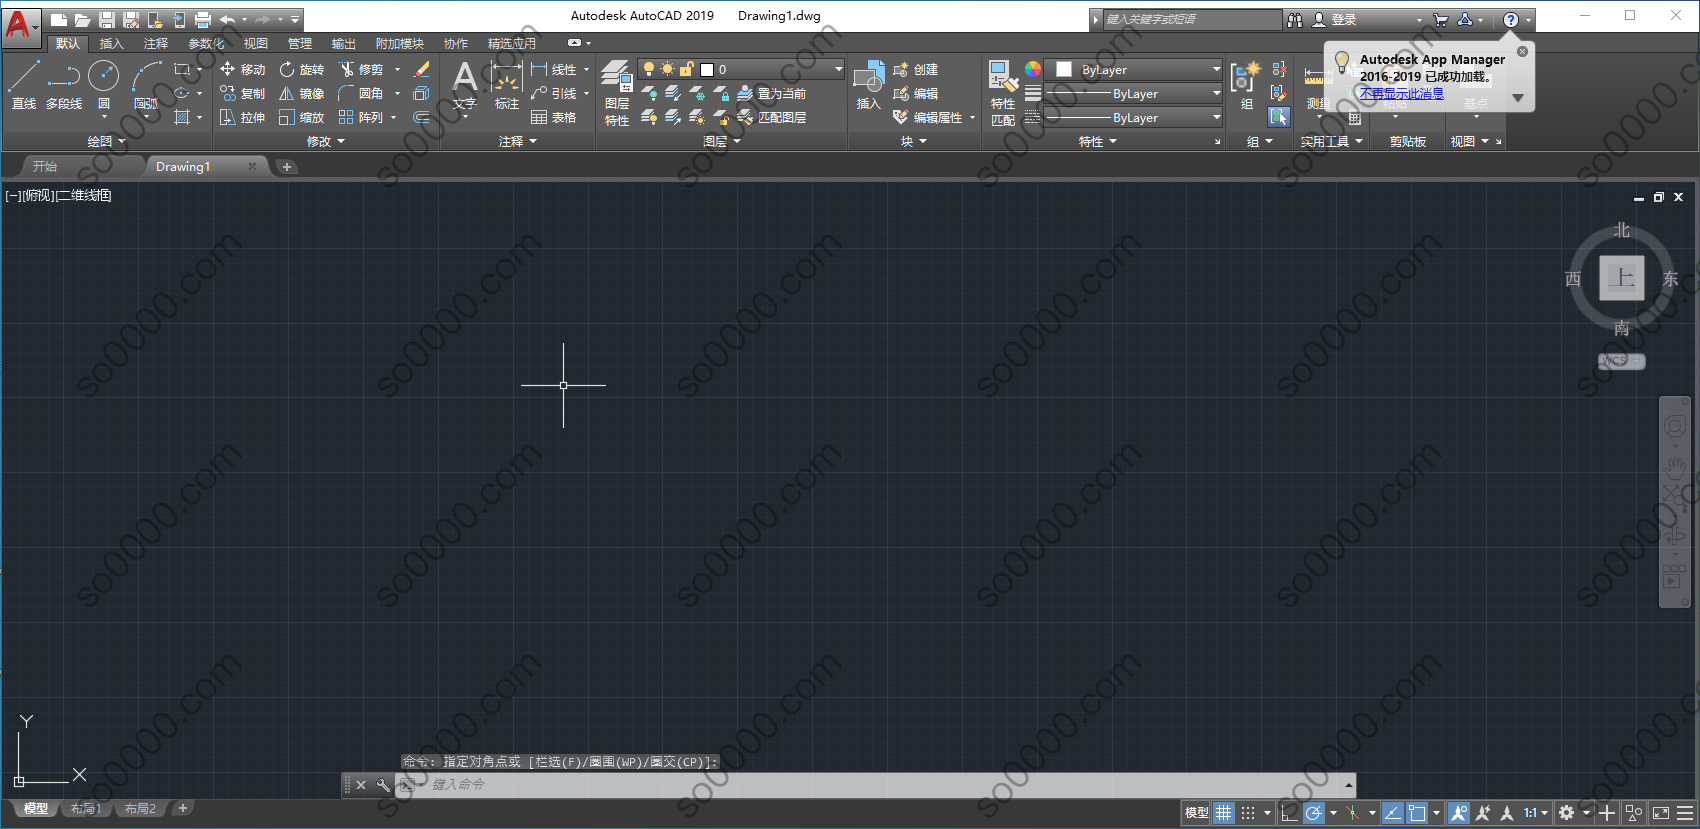Click the 移动 (Move) tool
This screenshot has width=1700, height=829.
[x=242, y=69]
